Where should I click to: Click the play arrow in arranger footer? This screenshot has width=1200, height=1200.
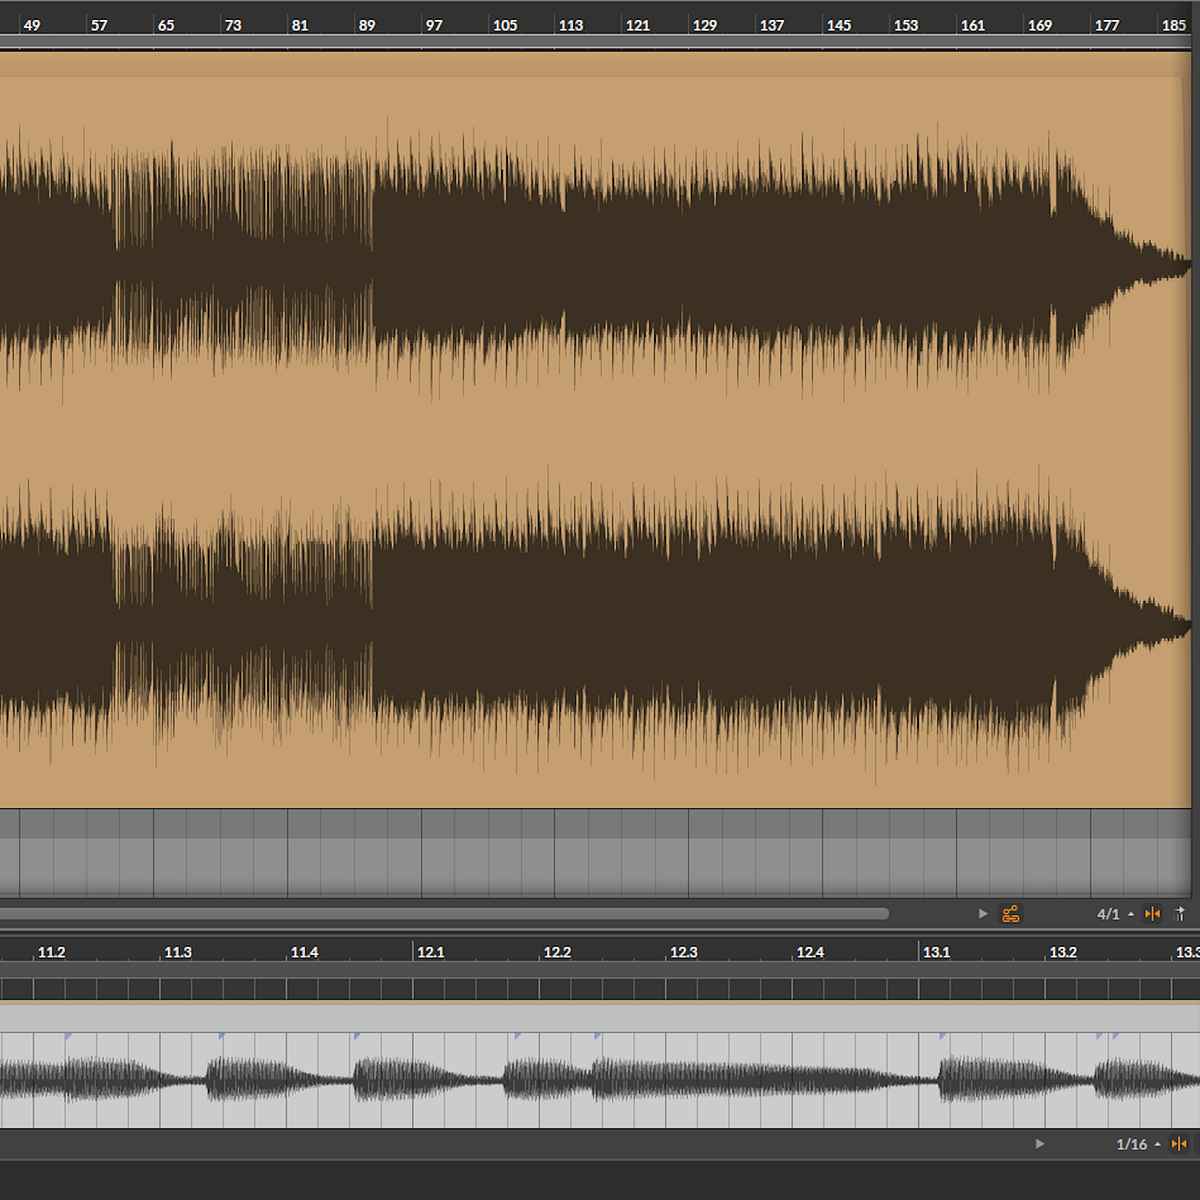point(983,914)
